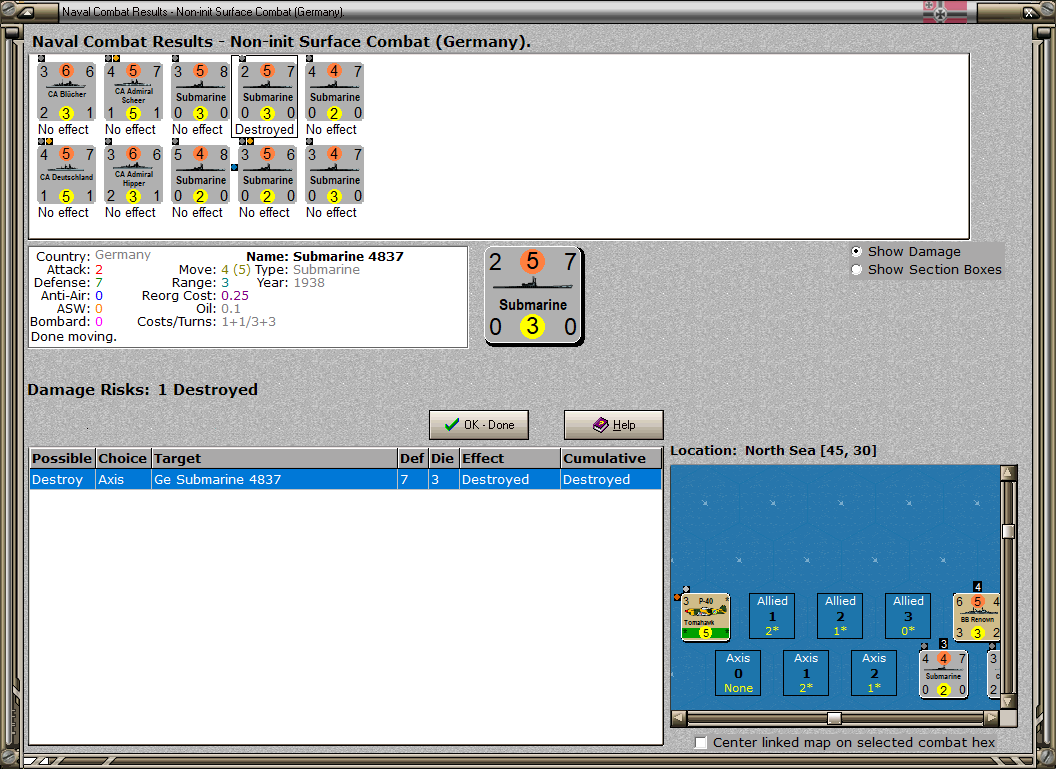Screen dimensions: 1056x769
Task: Select the Ge Submarine 4837 table row
Action: [345, 479]
